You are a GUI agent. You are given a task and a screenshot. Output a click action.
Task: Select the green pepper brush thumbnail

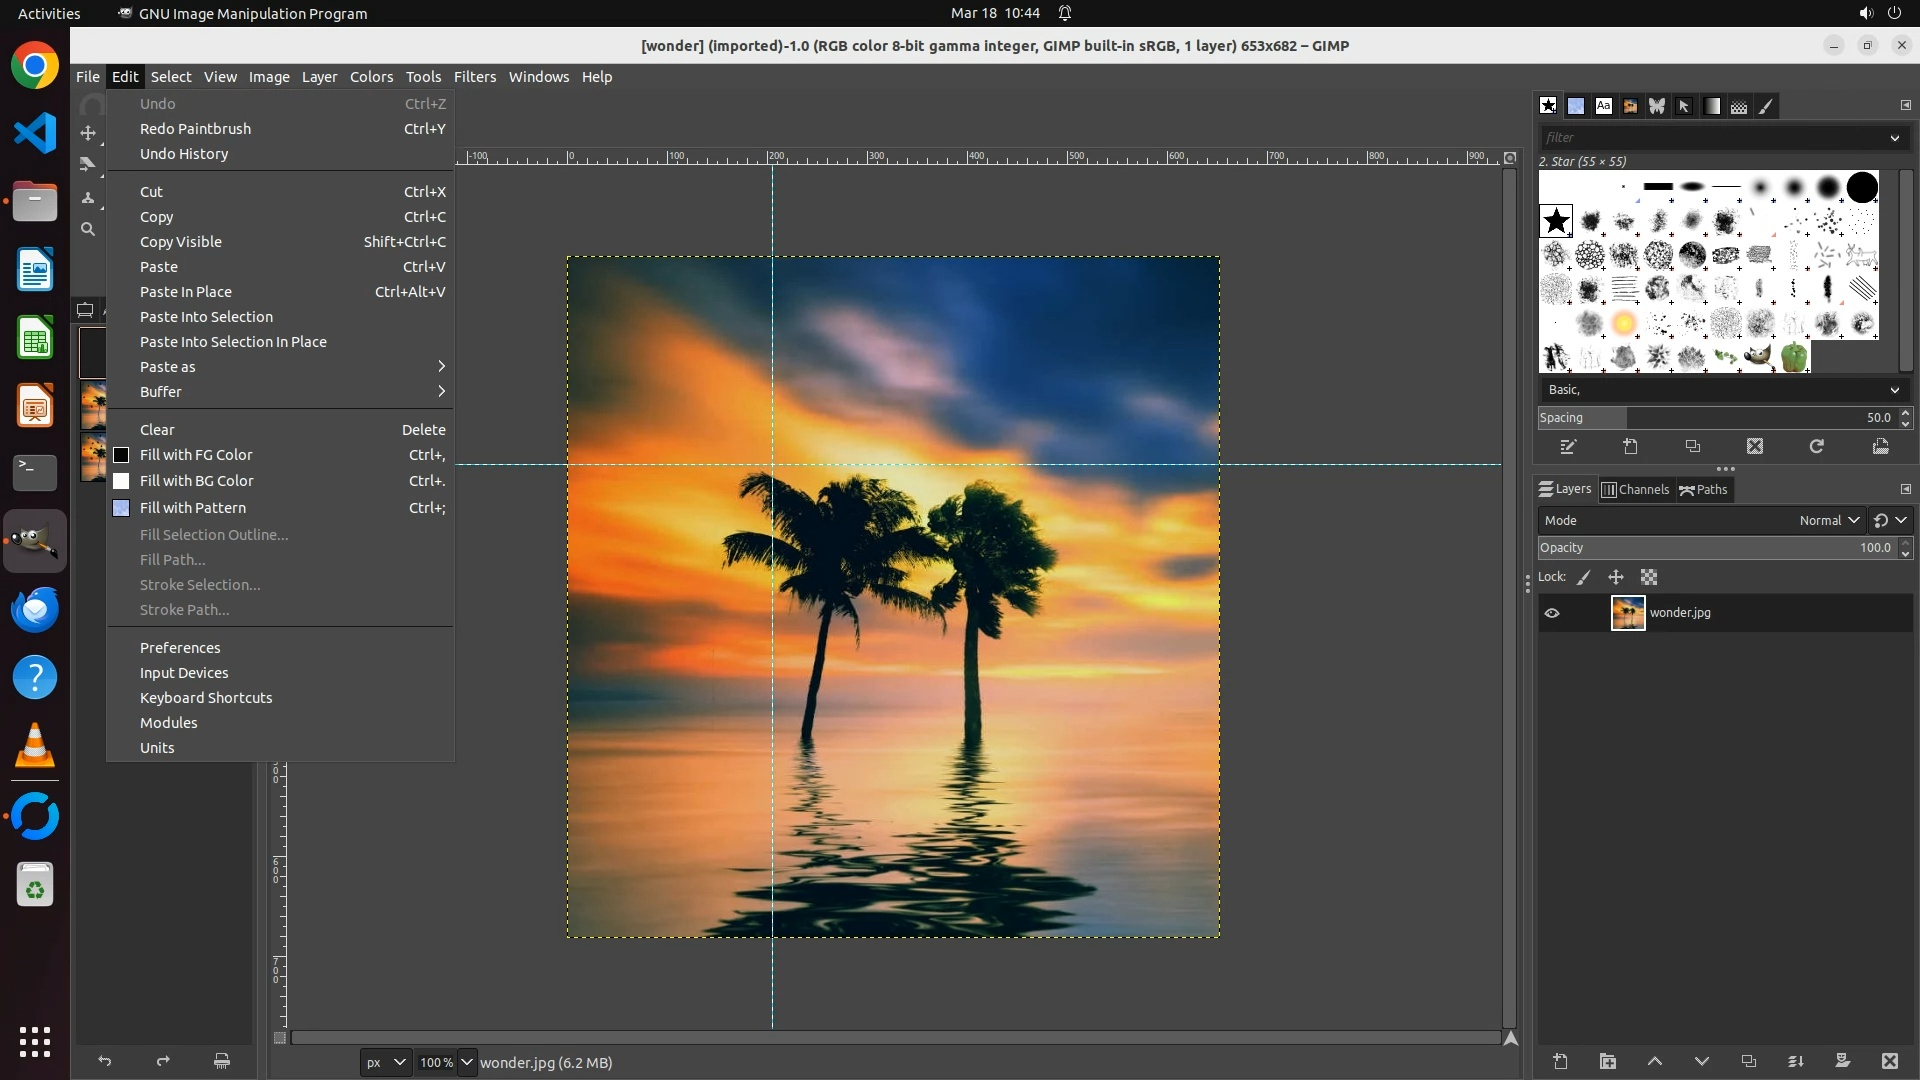1794,357
